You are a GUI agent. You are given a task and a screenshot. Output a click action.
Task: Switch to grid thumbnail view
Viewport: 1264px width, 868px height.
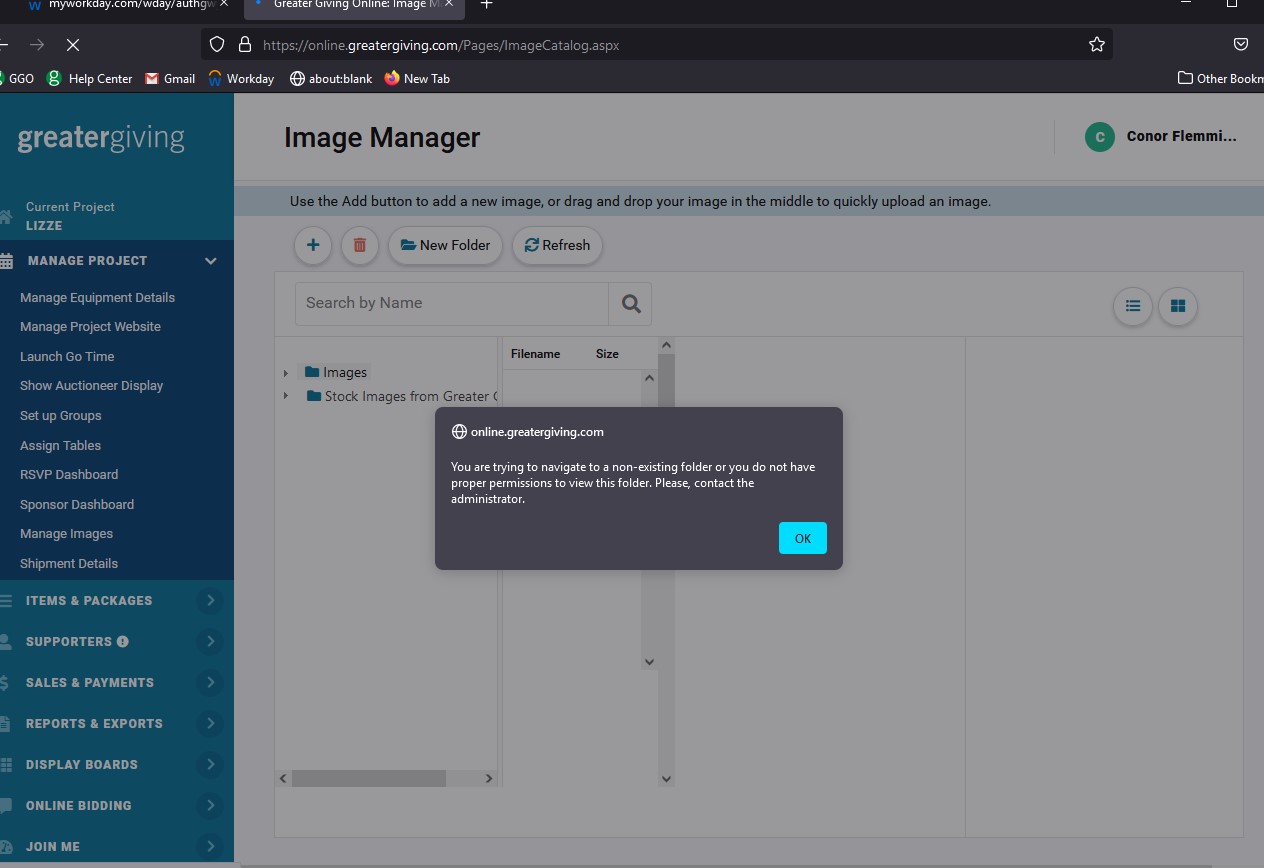click(1178, 306)
